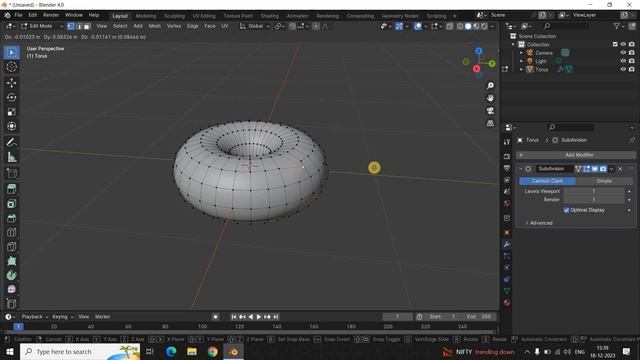Expand the Camera tree item

521,53
